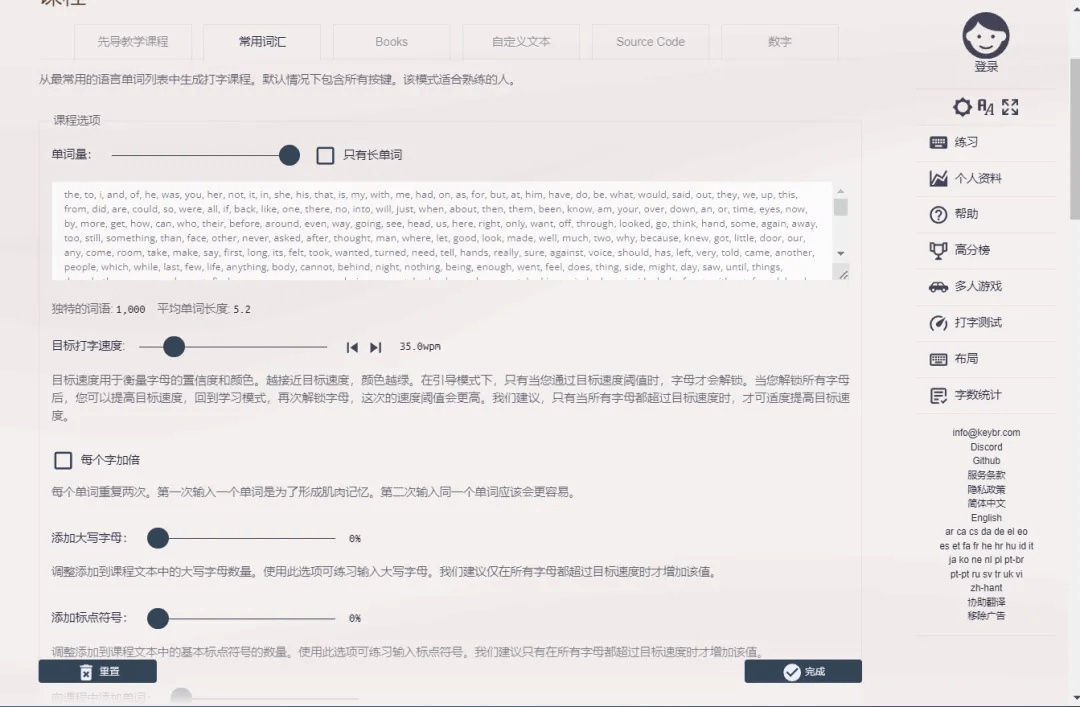Click the document icon for 字数统计
1080x707 pixels.
938,396
